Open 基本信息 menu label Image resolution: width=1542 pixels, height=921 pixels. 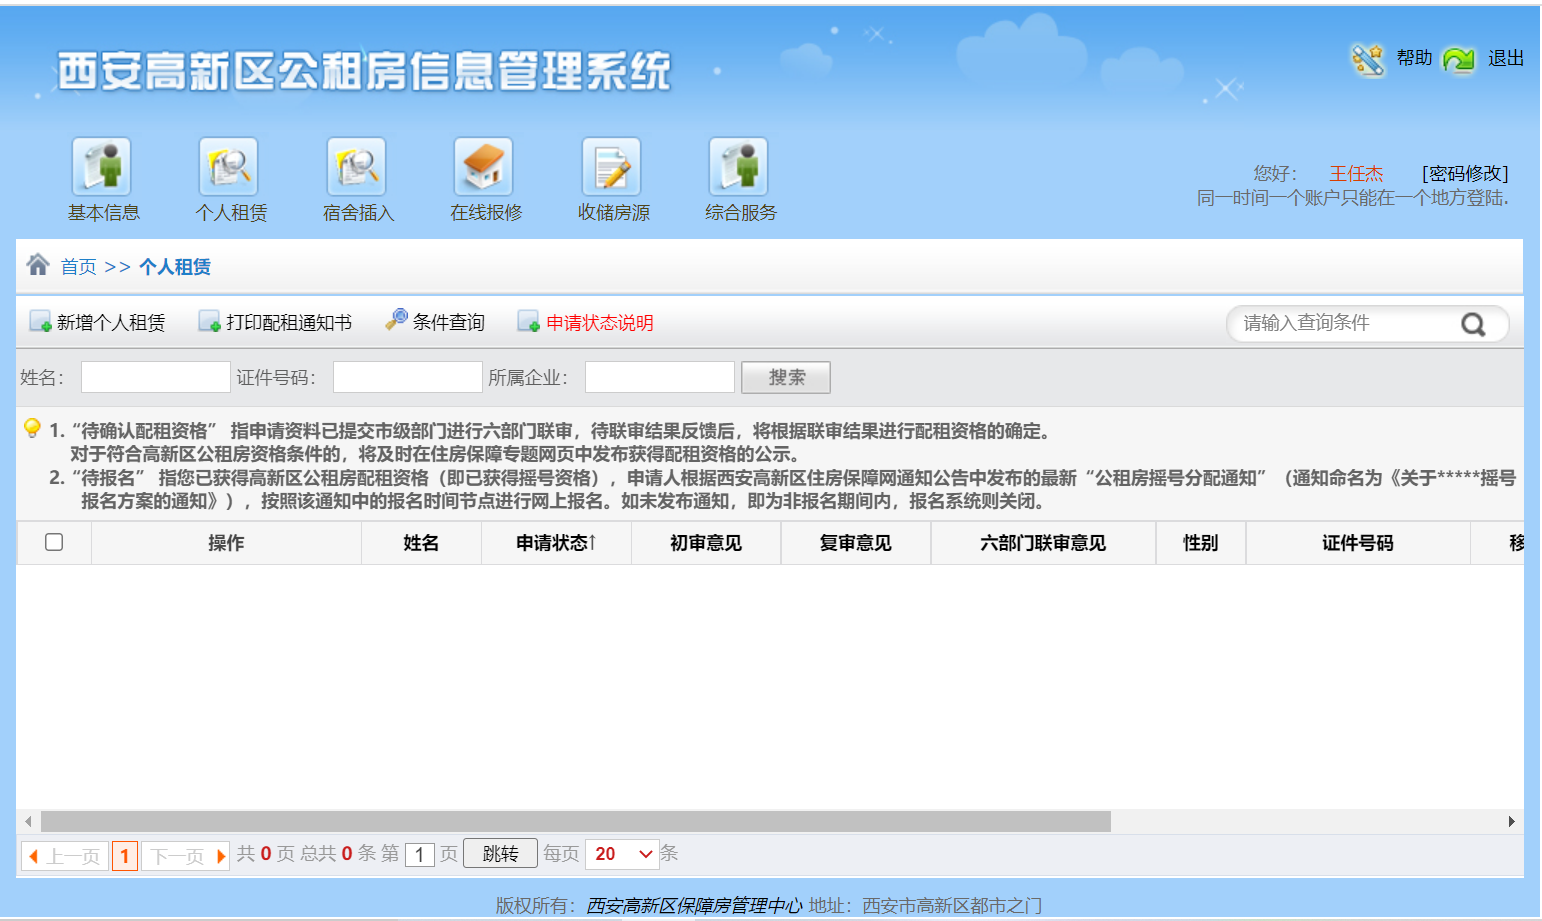(104, 213)
